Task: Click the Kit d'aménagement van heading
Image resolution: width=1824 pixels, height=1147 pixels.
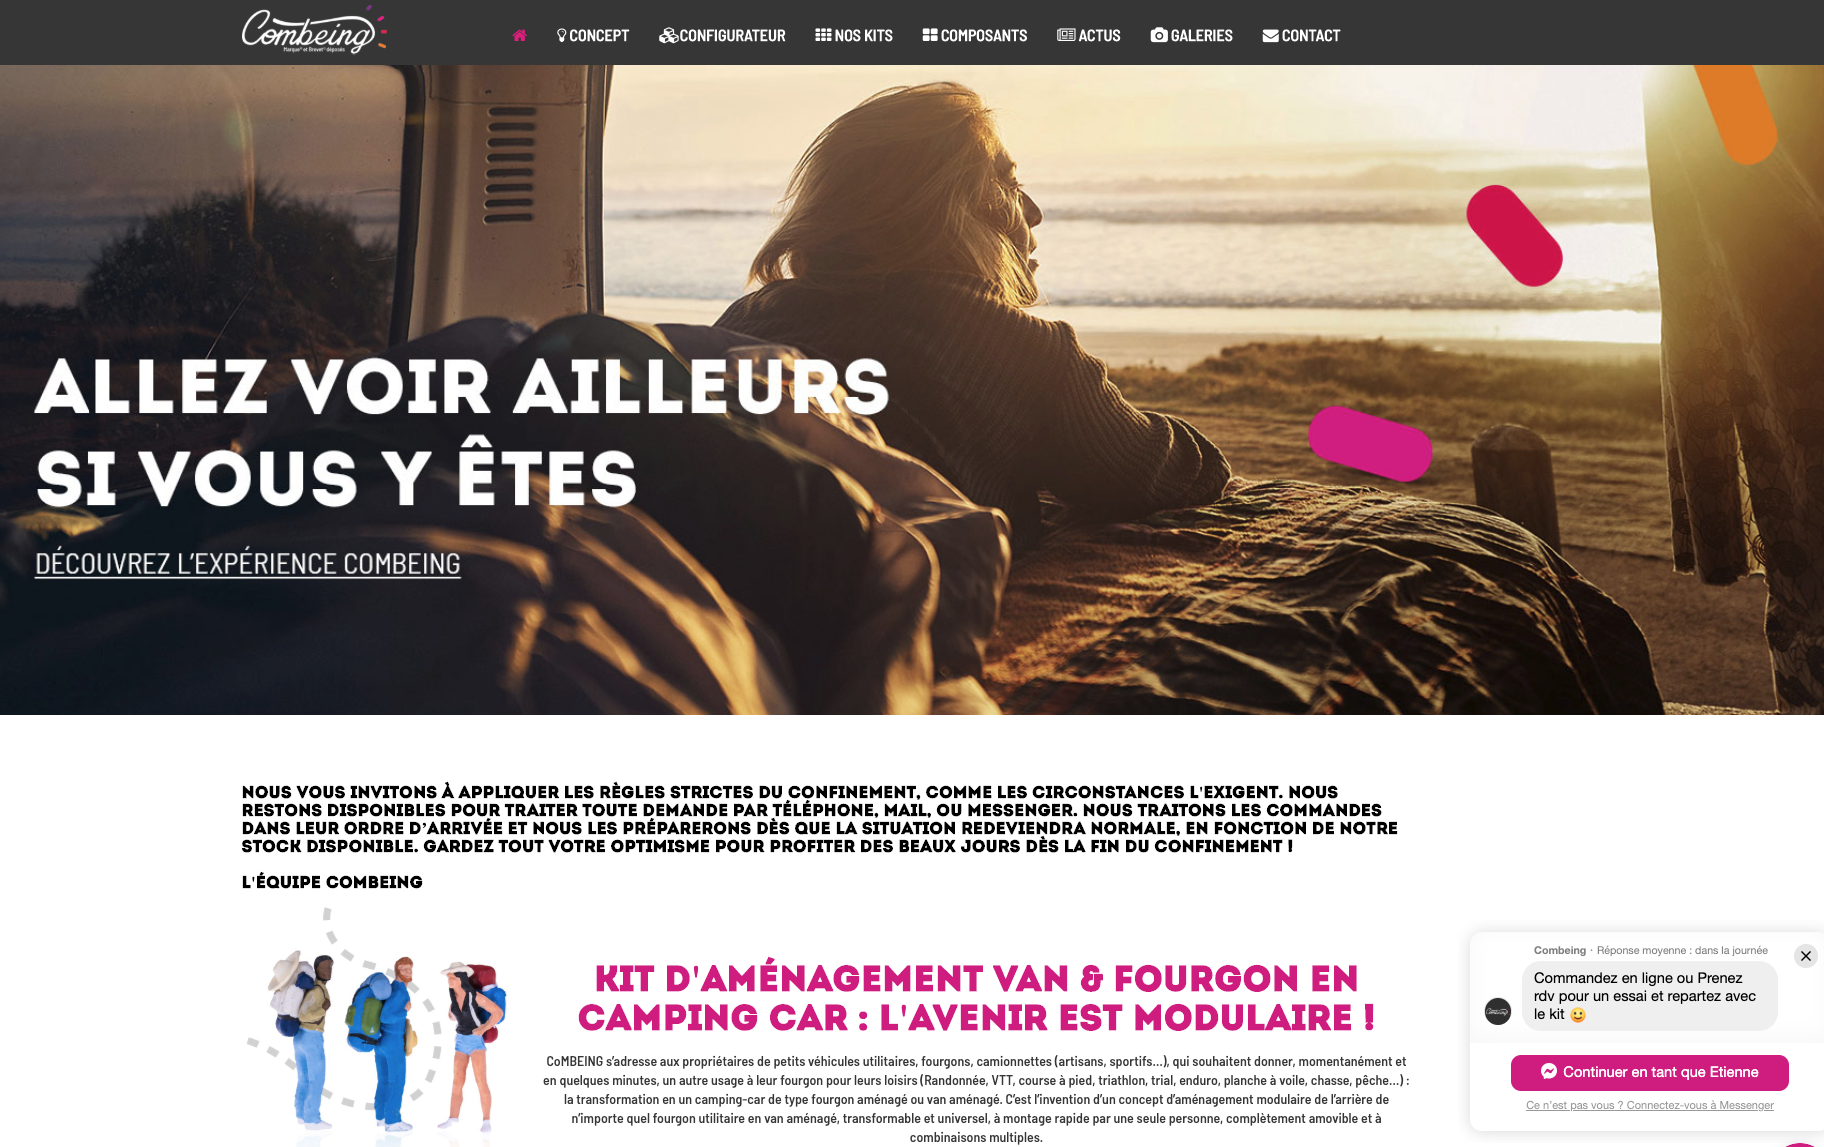Action: pos(976,998)
